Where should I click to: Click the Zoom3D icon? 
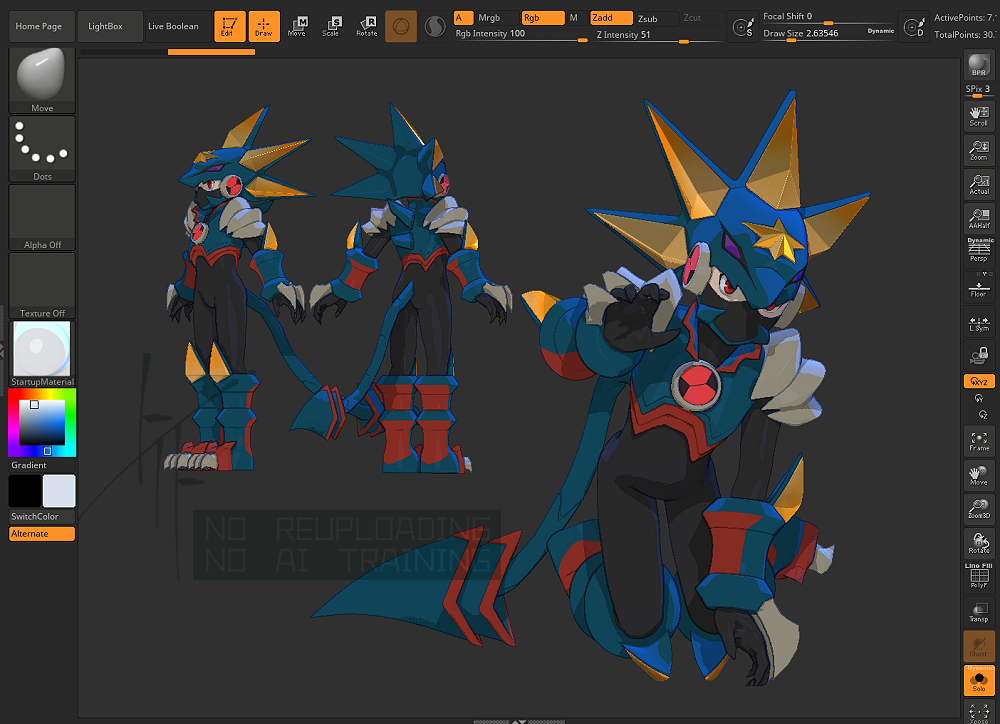pyautogui.click(x=979, y=509)
